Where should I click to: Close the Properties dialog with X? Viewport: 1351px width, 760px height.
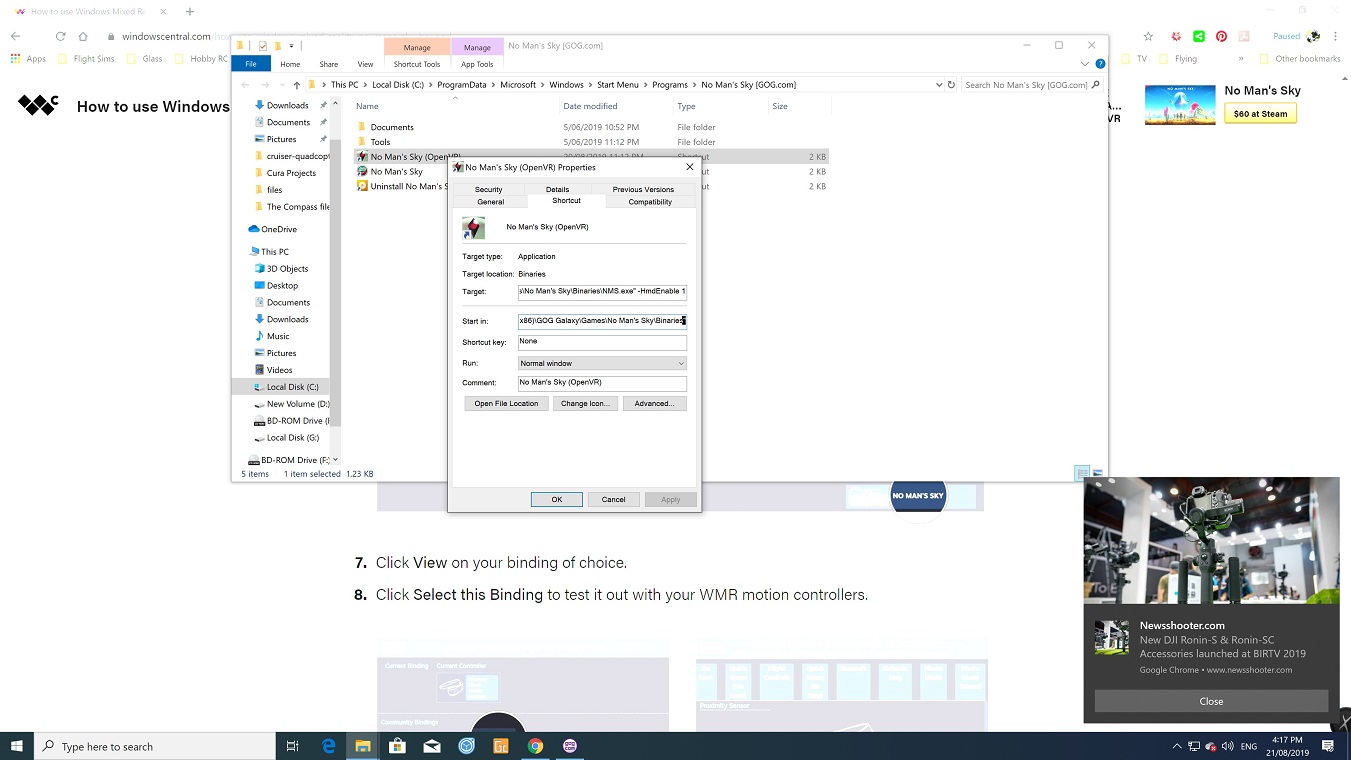tap(689, 167)
